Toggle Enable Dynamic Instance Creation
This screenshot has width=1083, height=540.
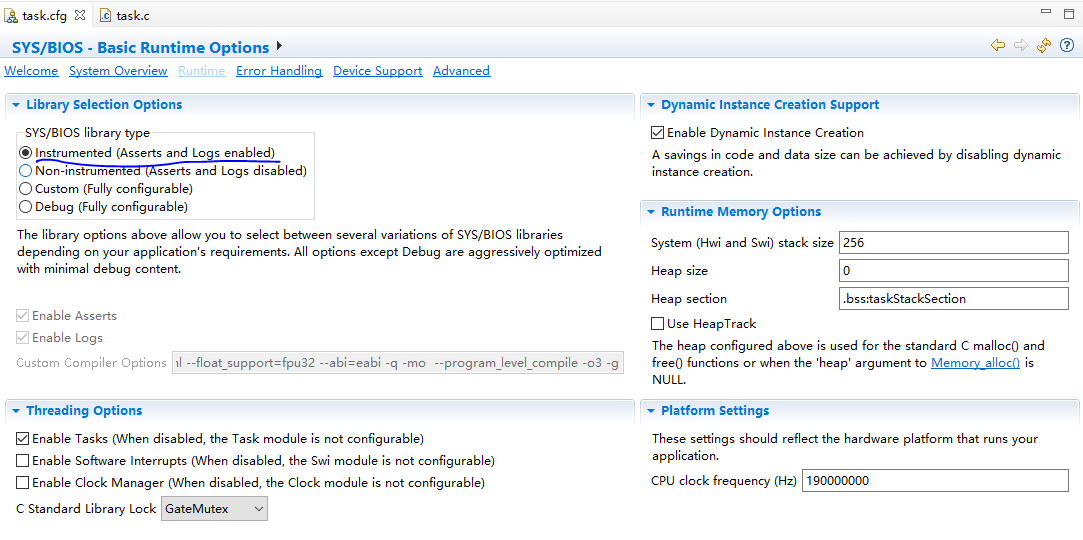(x=658, y=133)
